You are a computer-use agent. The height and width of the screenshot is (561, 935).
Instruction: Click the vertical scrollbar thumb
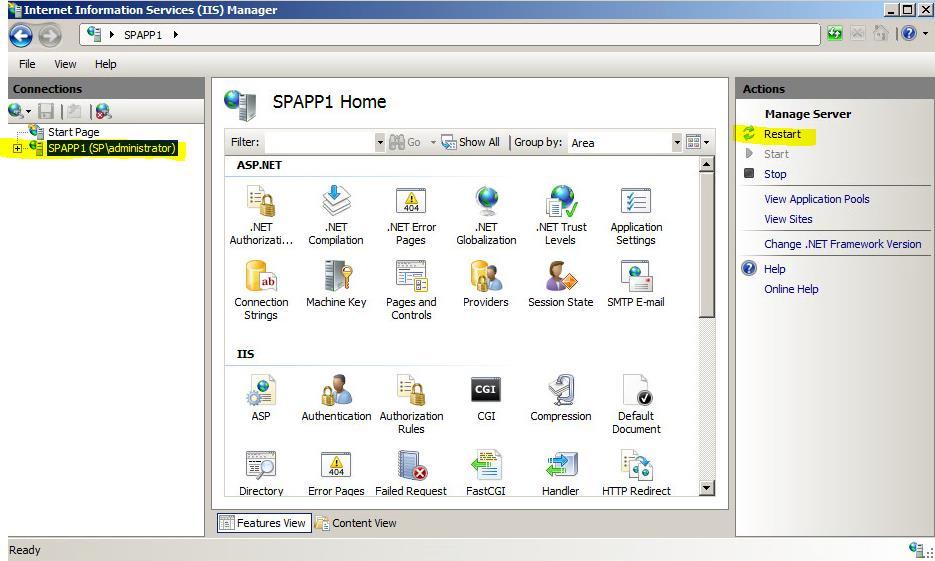pos(706,245)
